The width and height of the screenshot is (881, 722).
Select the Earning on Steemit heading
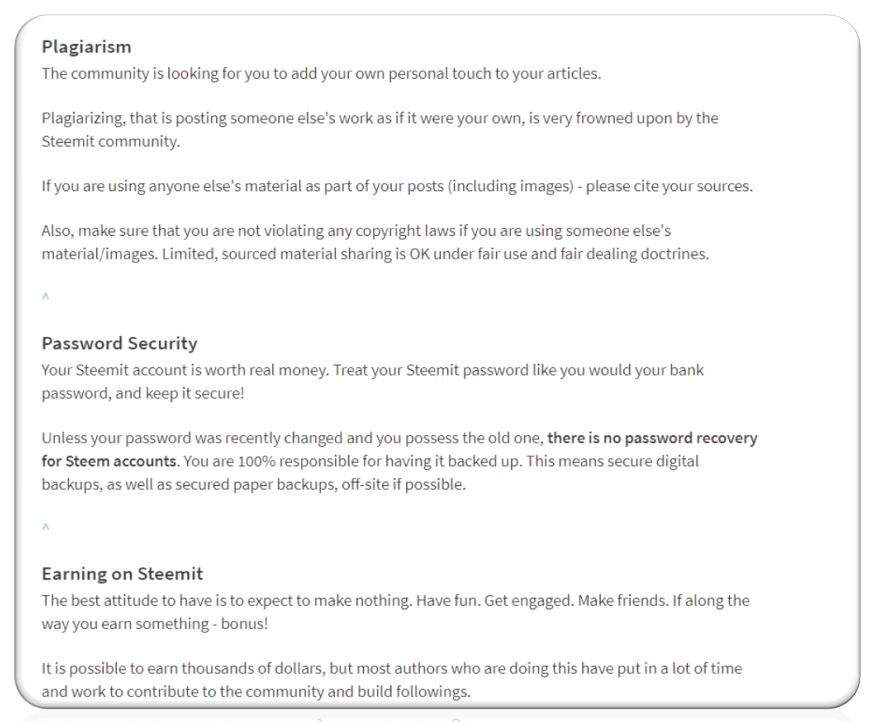click(x=122, y=574)
